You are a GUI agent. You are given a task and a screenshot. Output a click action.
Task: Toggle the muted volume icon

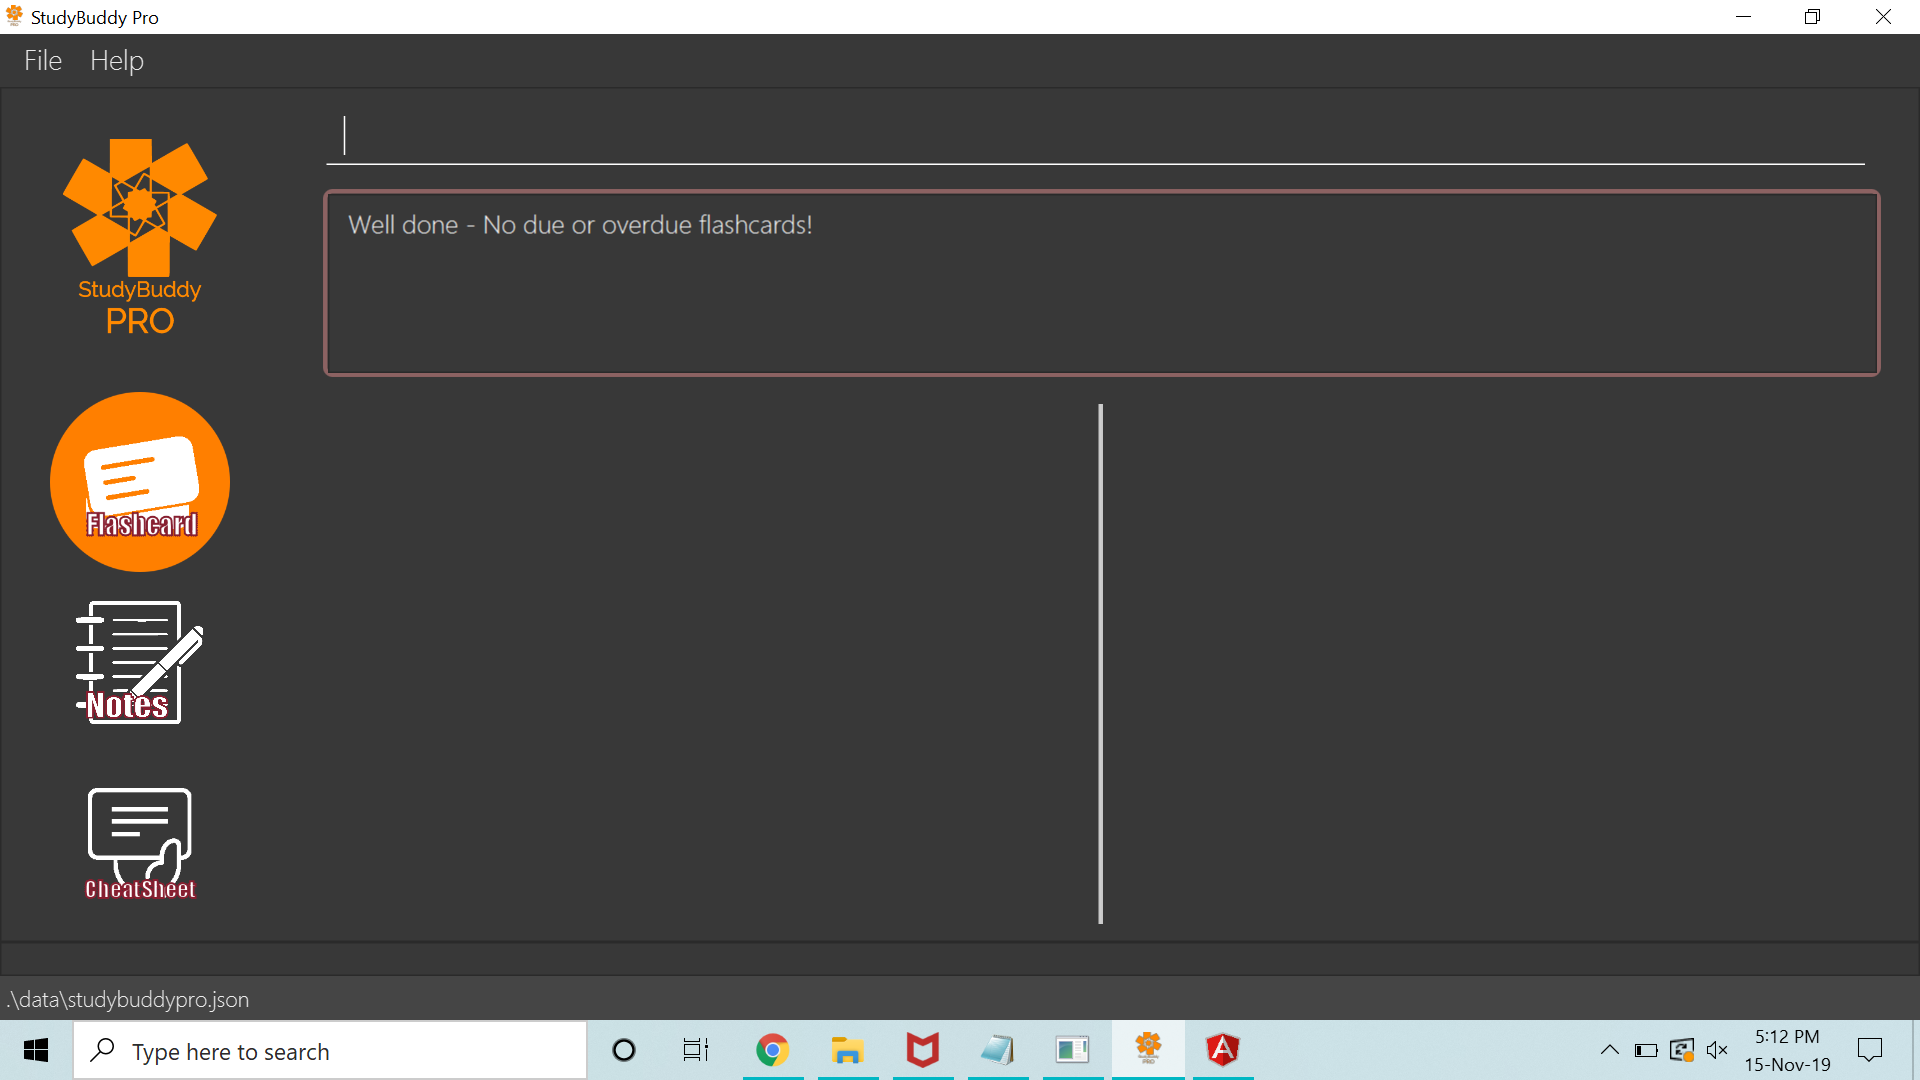click(1717, 1050)
